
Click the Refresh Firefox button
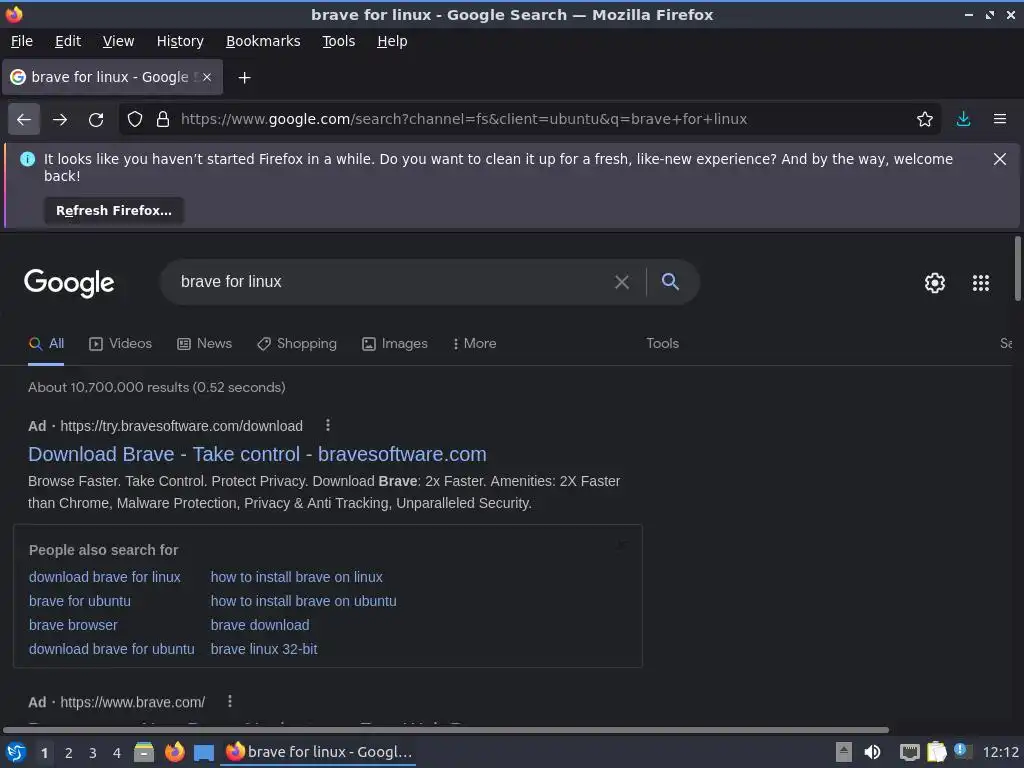pos(114,211)
